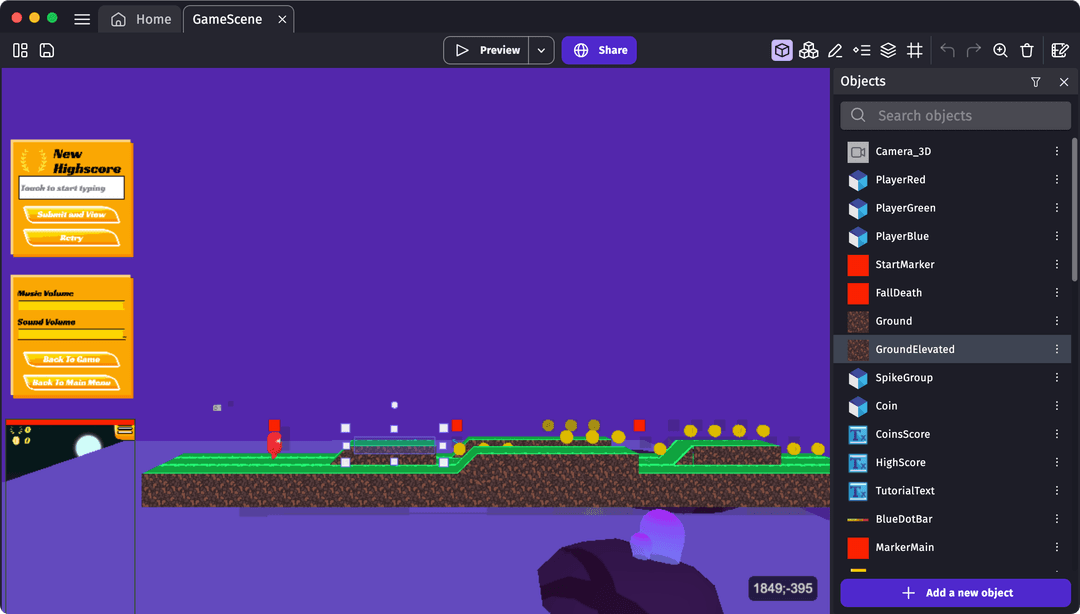
Task: Open the filter in the Objects panel
Action: pyautogui.click(x=1036, y=81)
